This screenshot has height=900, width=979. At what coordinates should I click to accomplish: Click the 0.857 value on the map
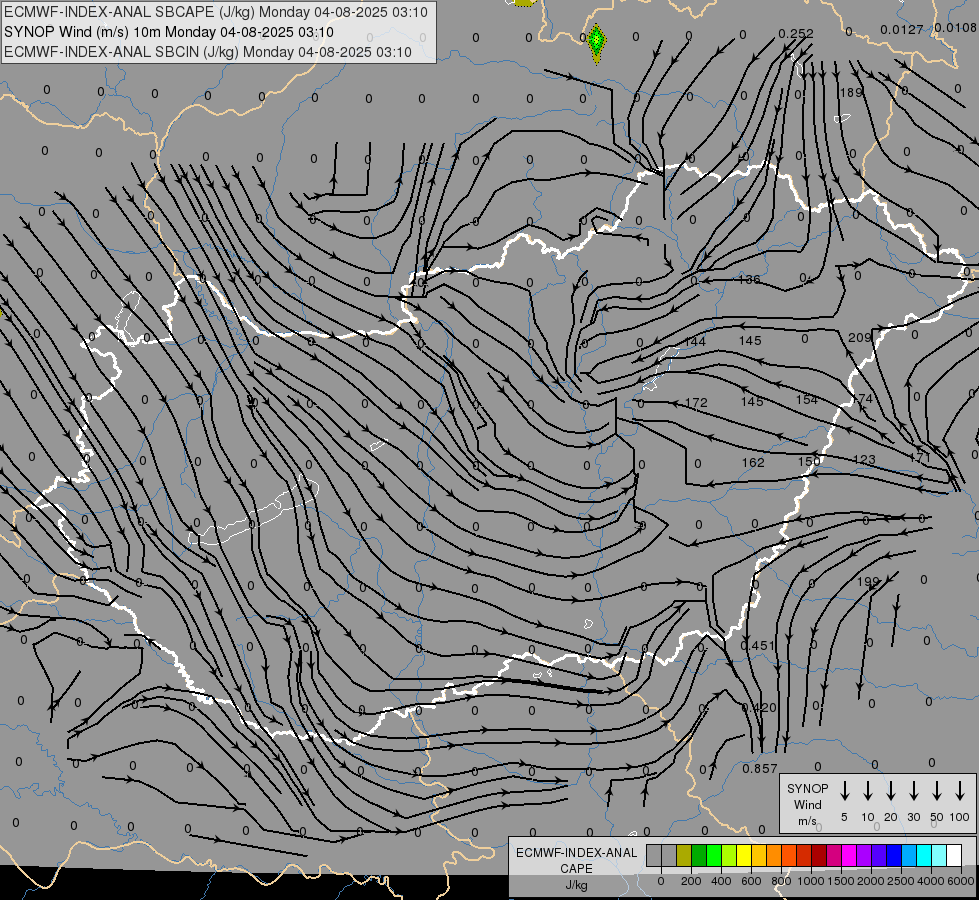coord(760,769)
